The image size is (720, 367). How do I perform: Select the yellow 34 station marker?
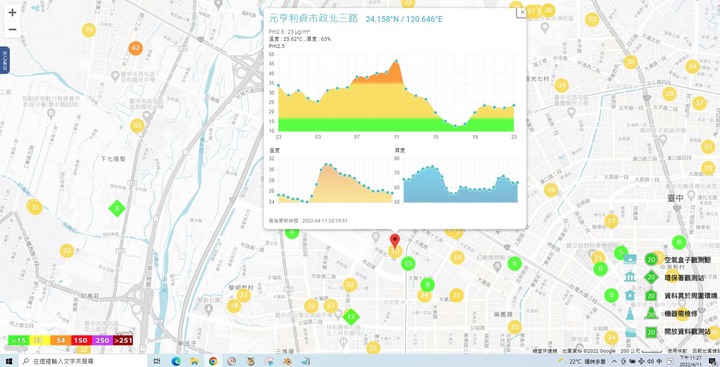[561, 85]
